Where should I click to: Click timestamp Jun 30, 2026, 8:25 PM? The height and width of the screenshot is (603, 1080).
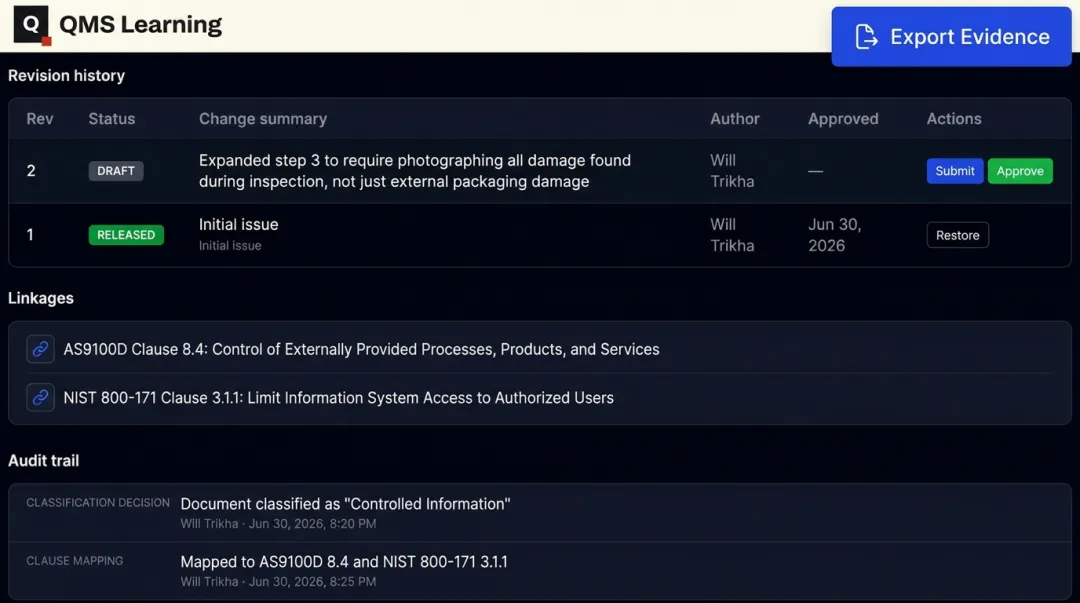click(313, 582)
